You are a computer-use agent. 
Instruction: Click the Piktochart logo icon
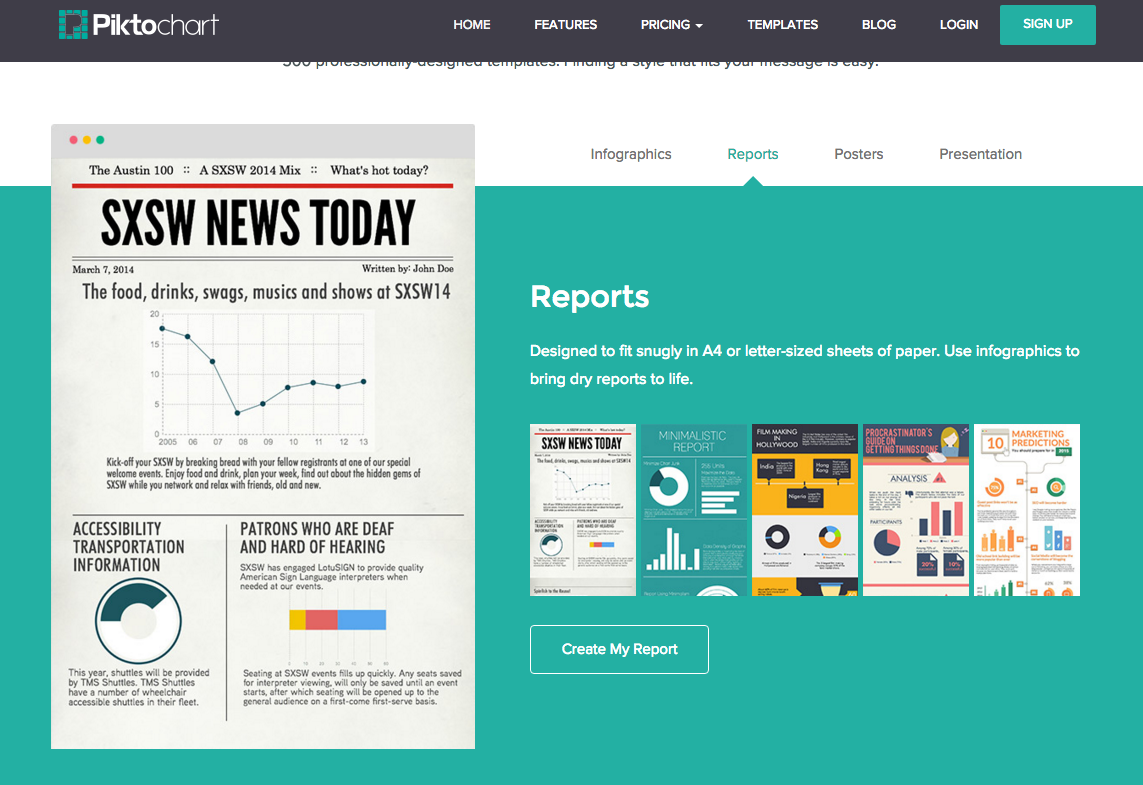(x=74, y=24)
